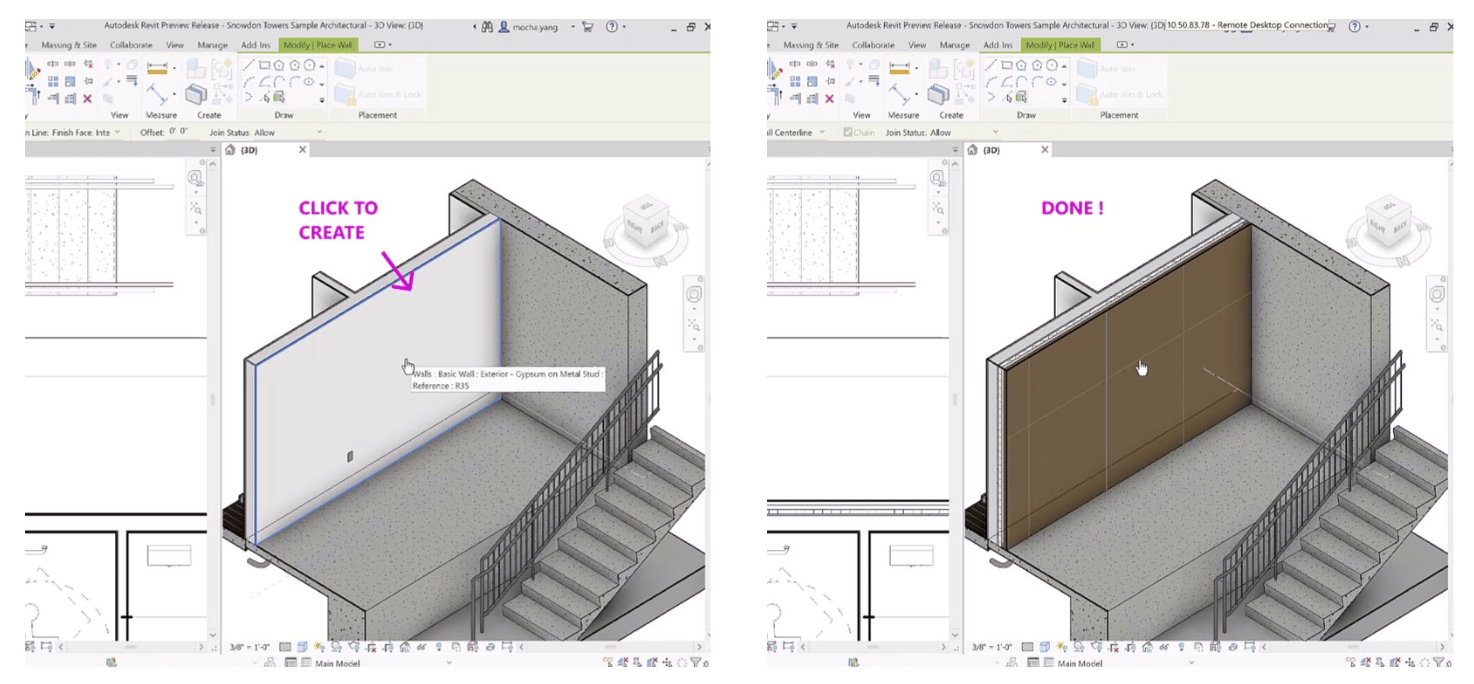Screen dimensions: 1474x684
Task: Open the 'Centerline' location line dropdown in right window
Action: click(796, 132)
